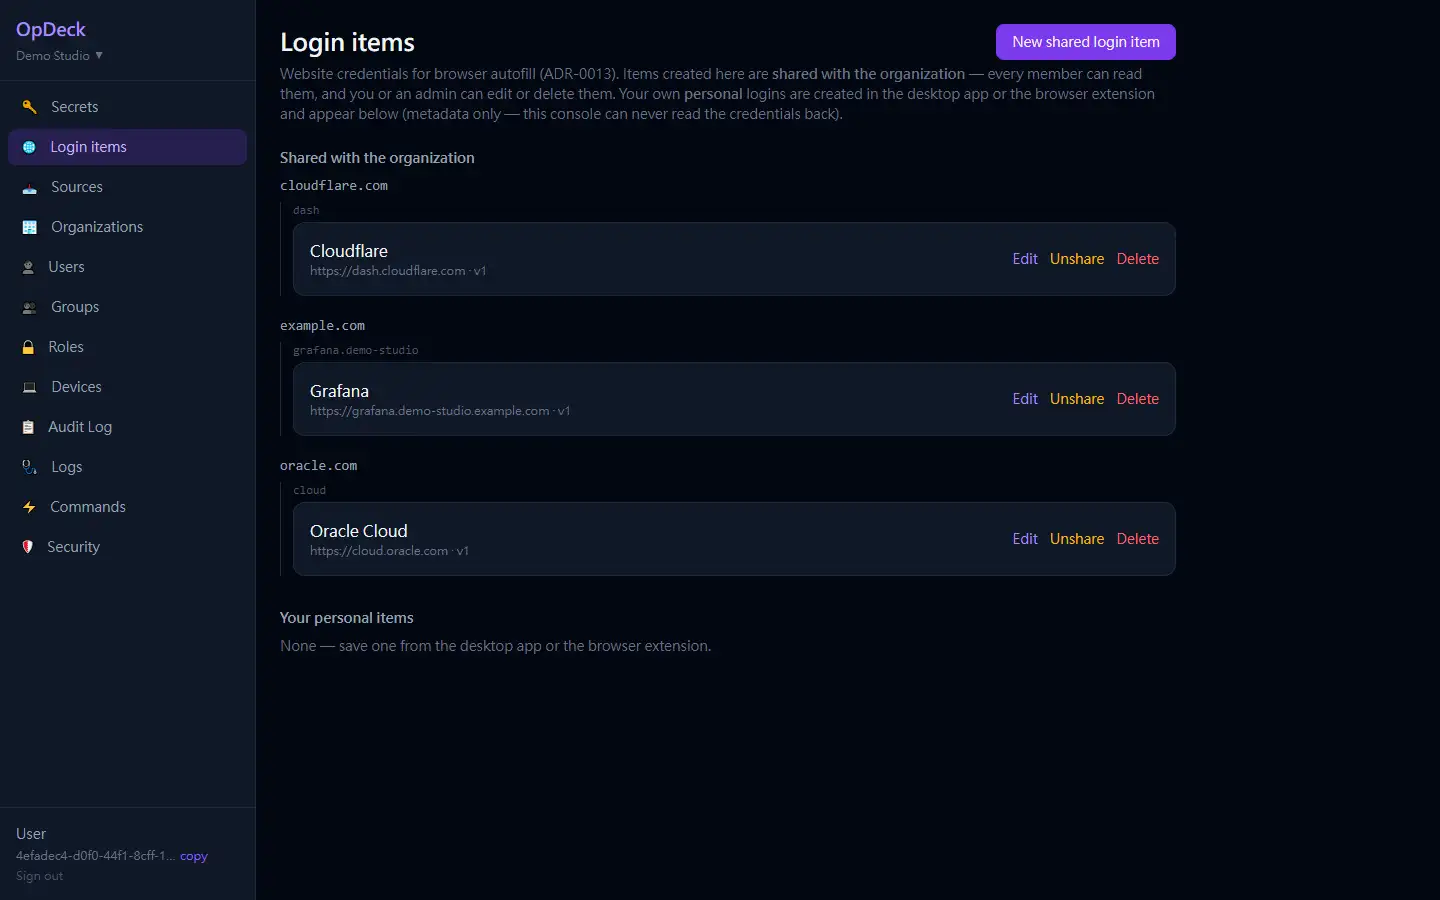Viewport: 1440px width, 900px height.
Task: Click the Devices laptop icon
Action: (x=29, y=387)
